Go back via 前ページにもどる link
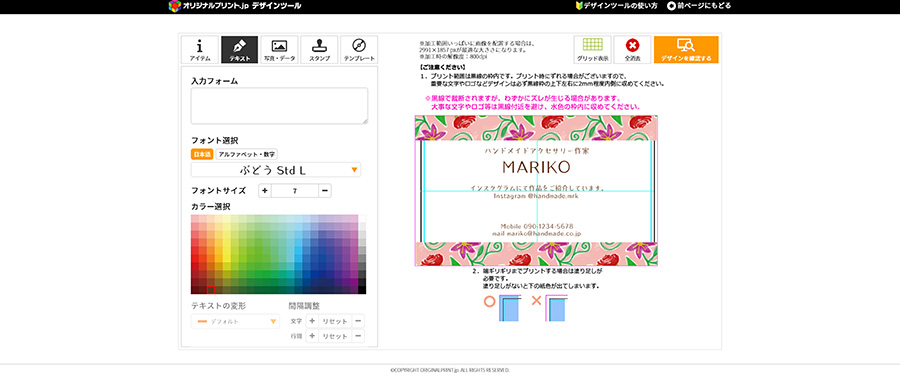900x384 pixels. 699,6
